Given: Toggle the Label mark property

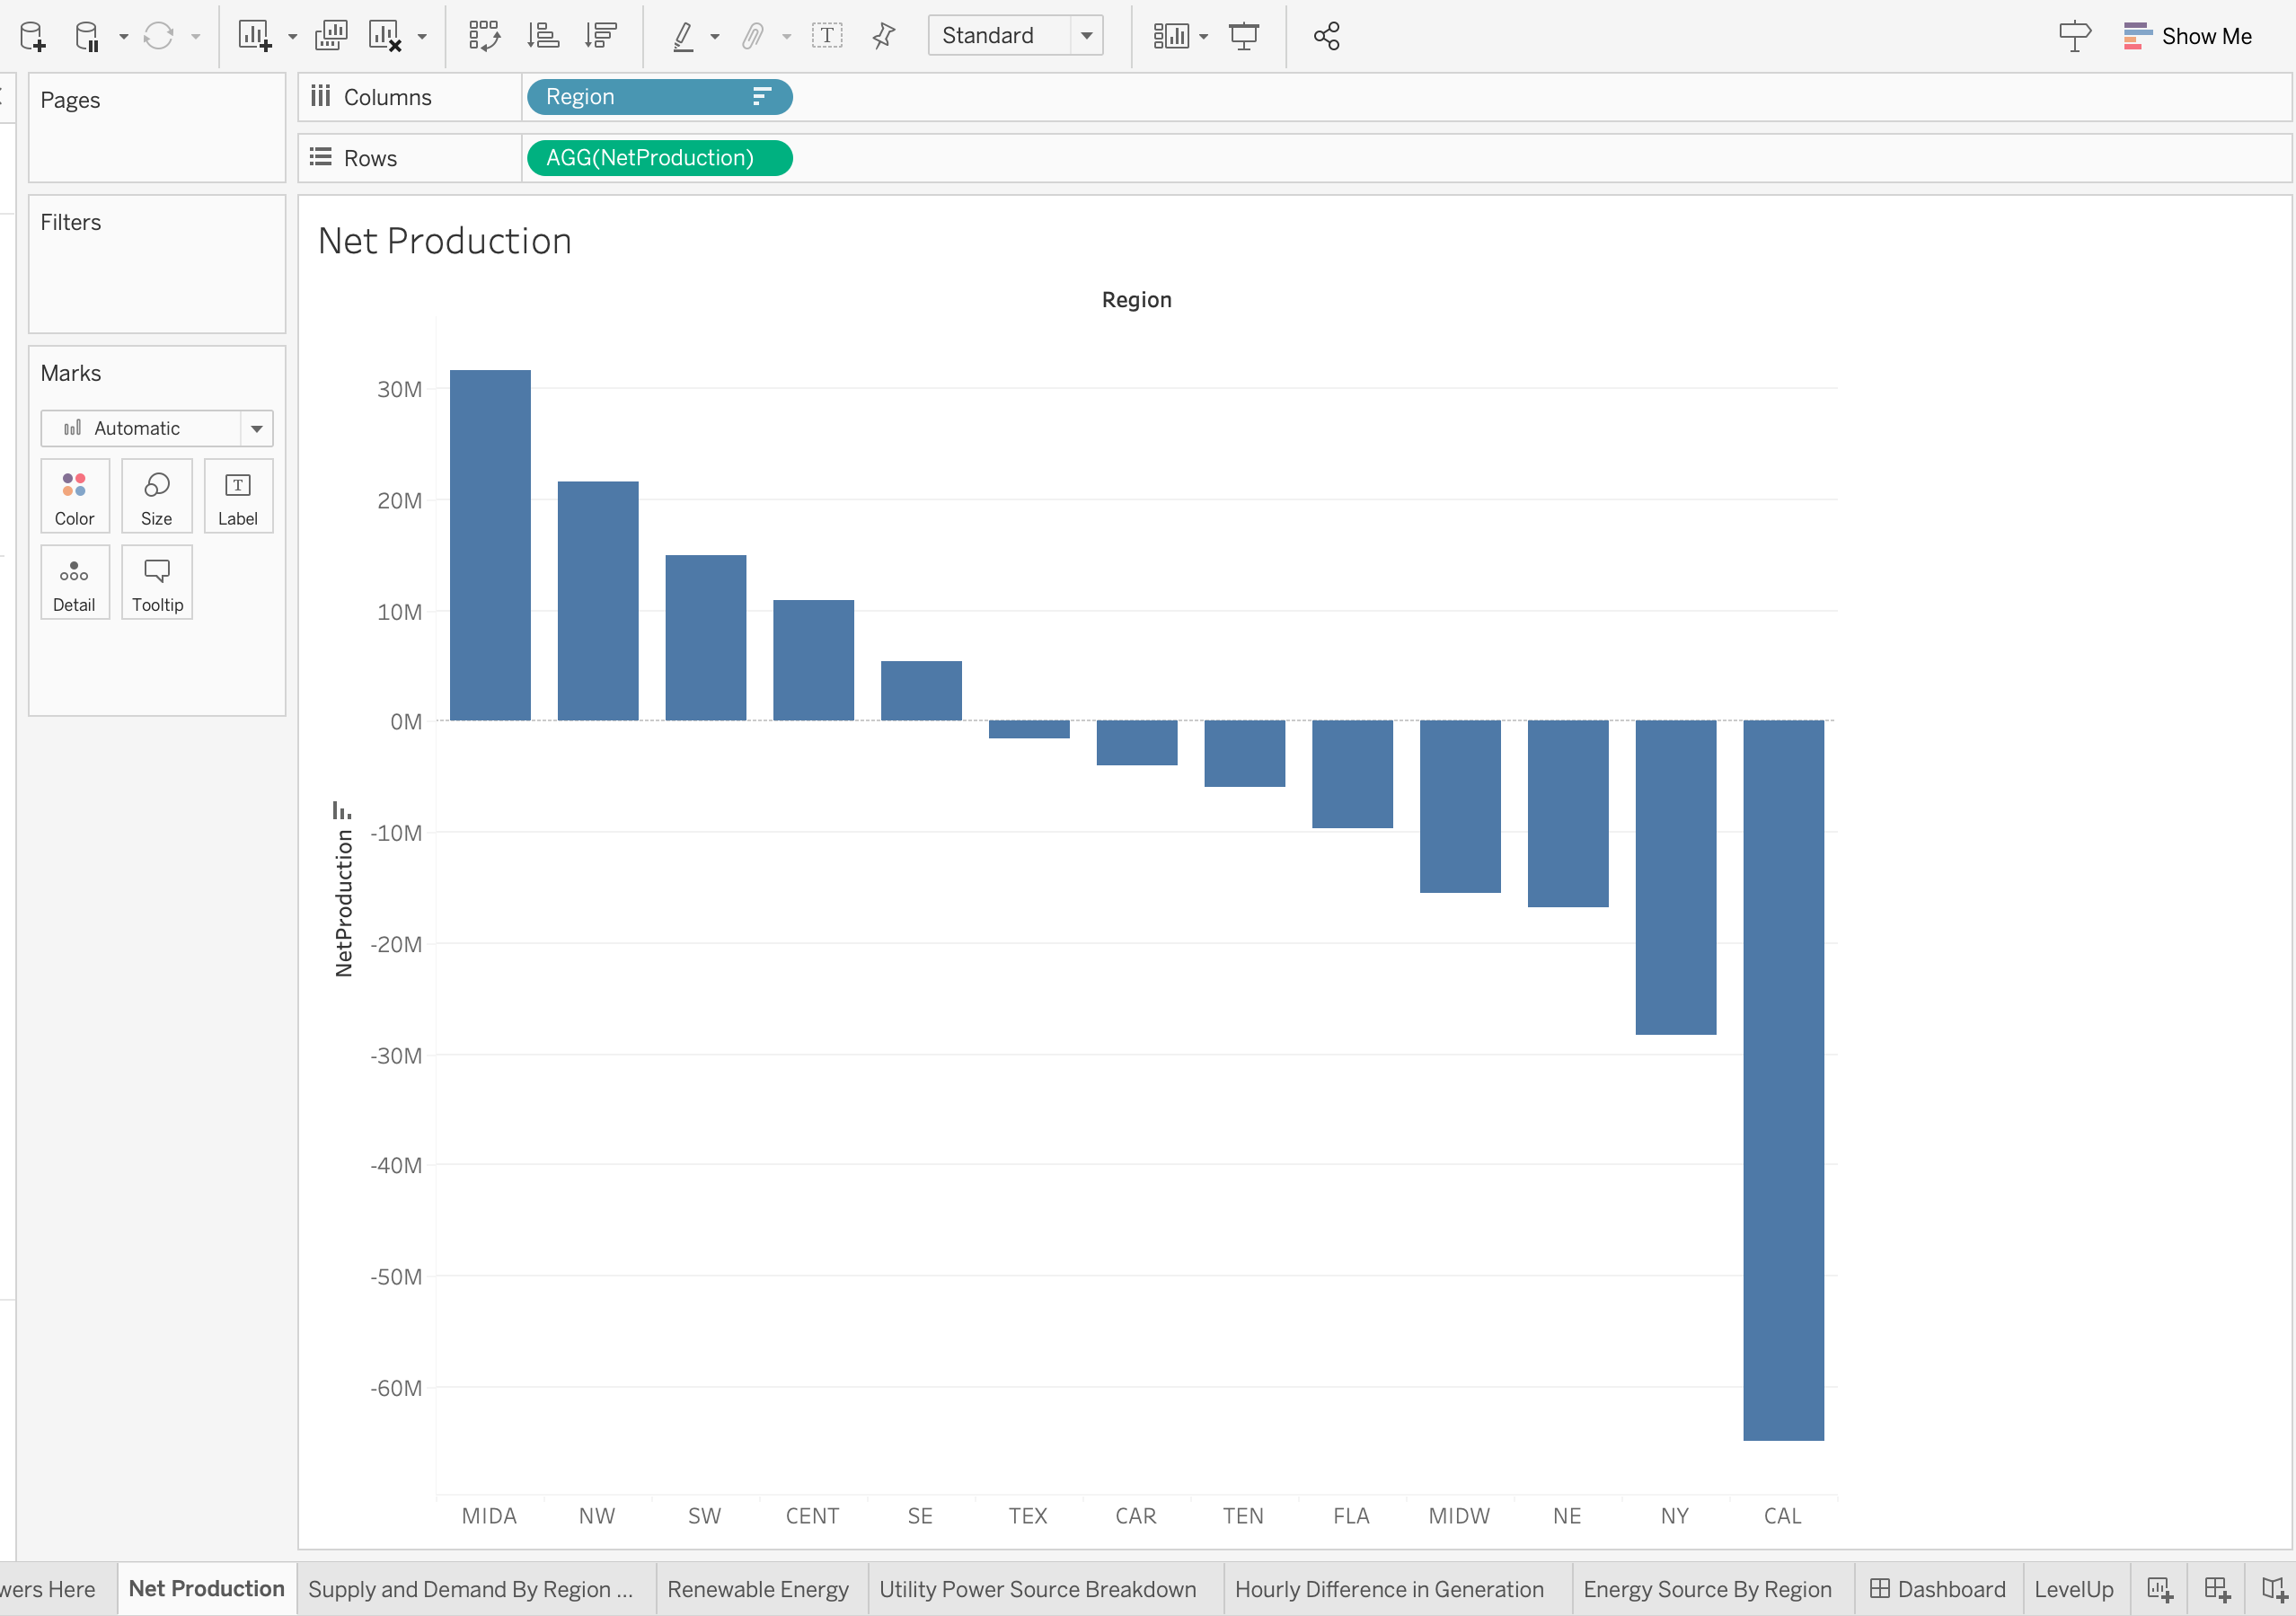Looking at the screenshot, I should (x=238, y=497).
